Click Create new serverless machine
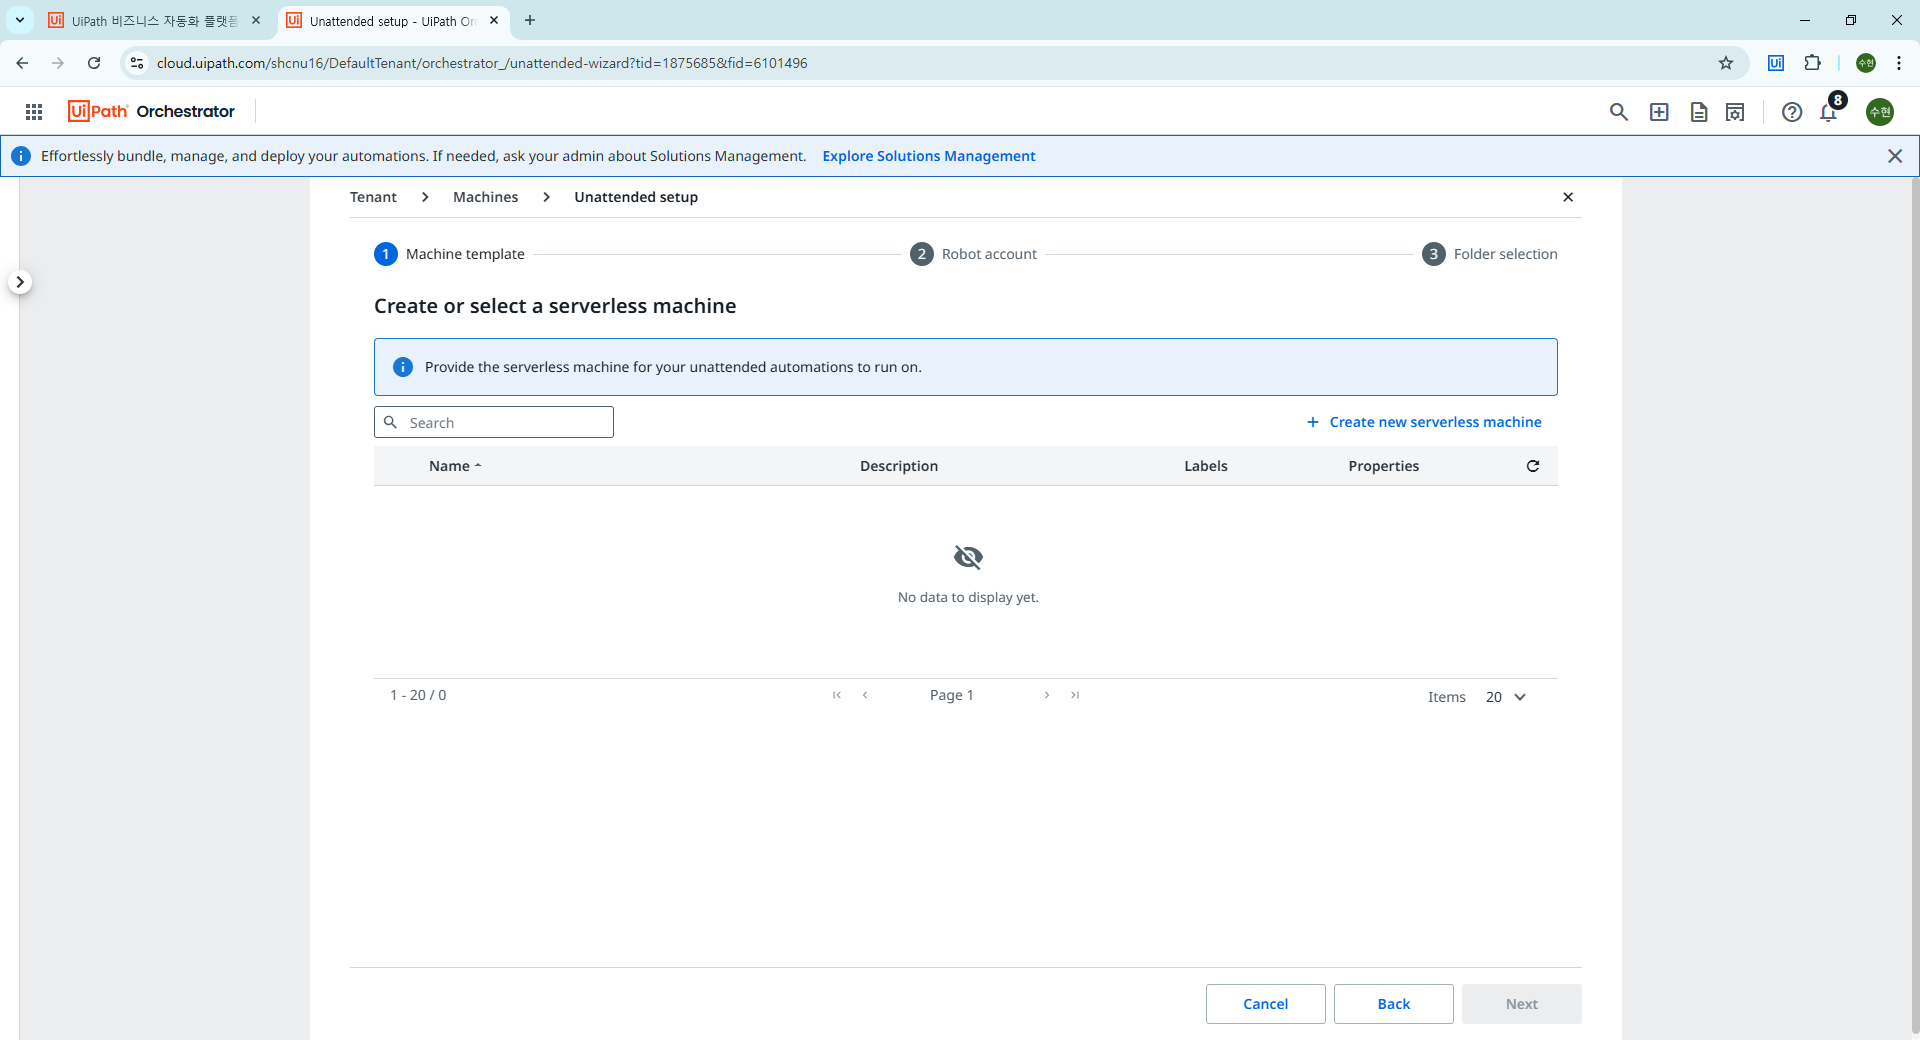Image resolution: width=1920 pixels, height=1040 pixels. [x=1424, y=422]
